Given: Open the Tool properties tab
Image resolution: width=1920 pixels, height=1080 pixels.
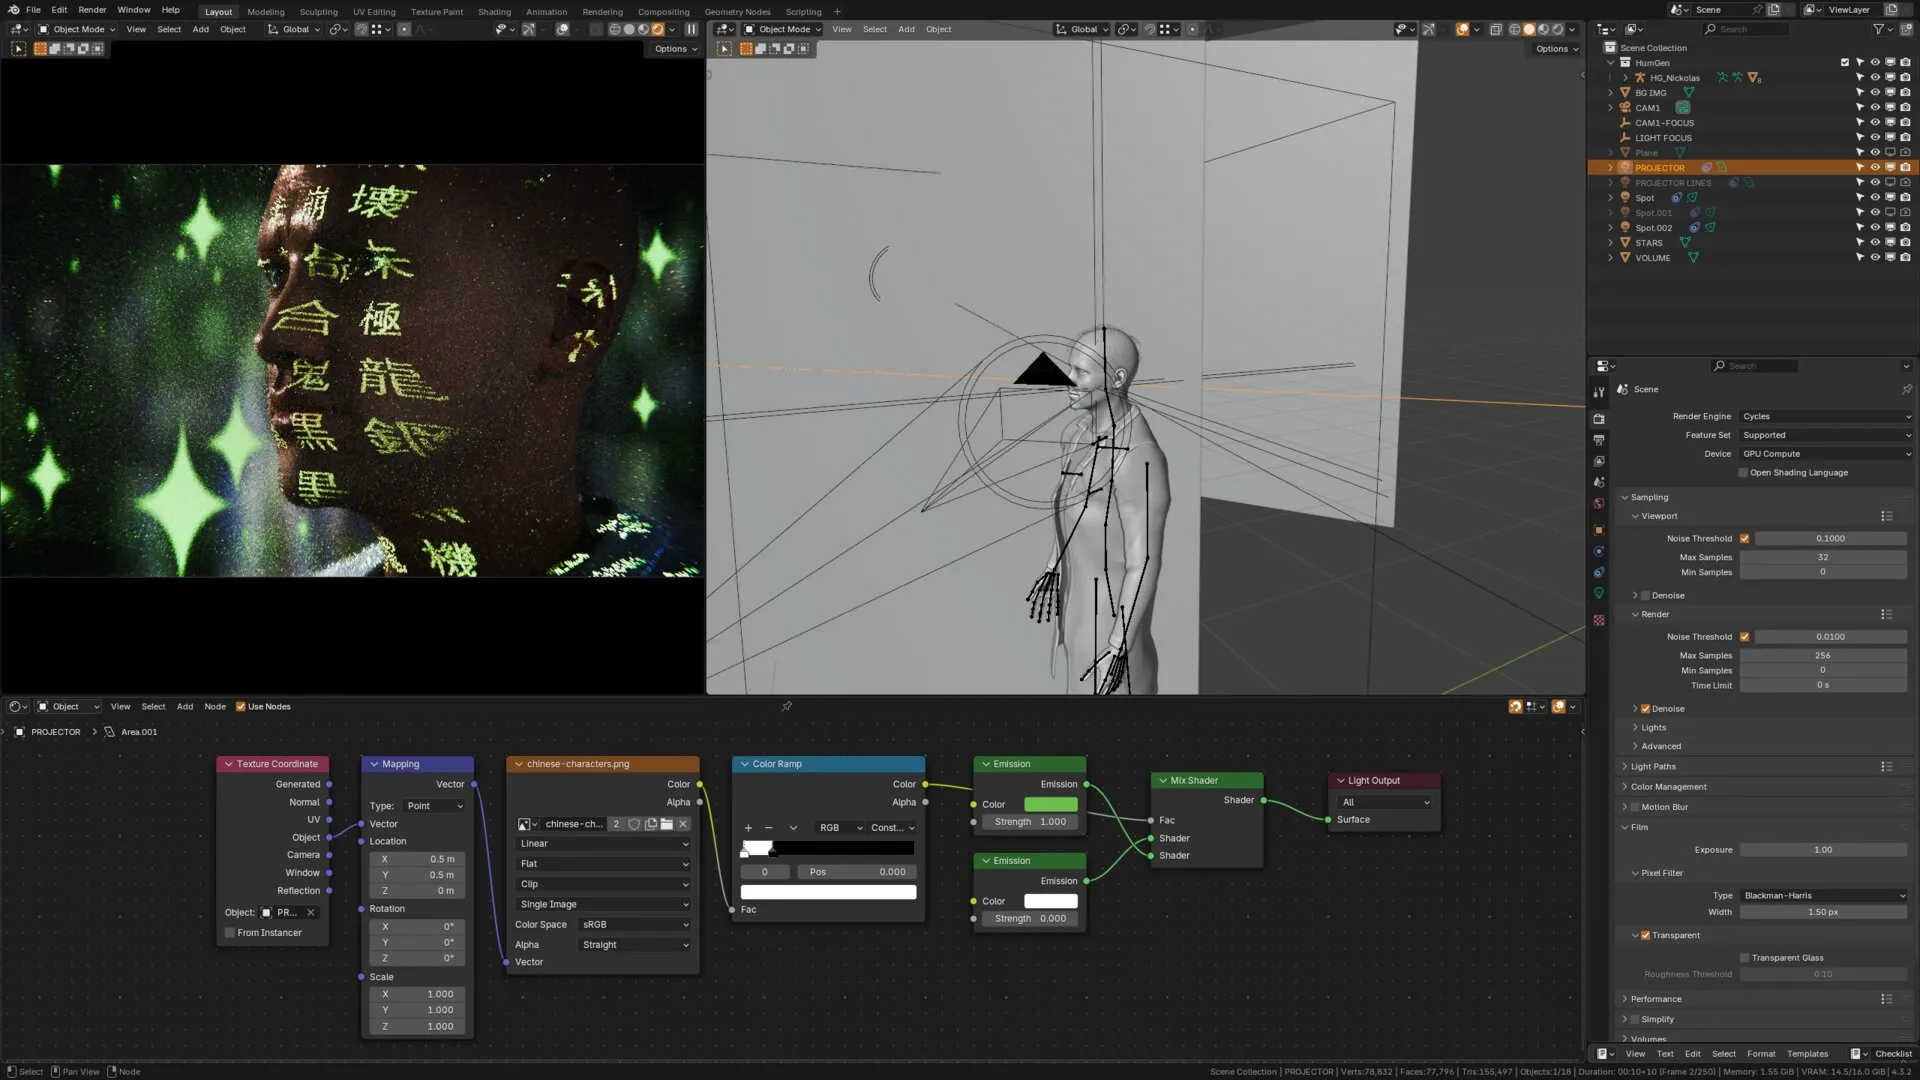Looking at the screenshot, I should pyautogui.click(x=1599, y=392).
